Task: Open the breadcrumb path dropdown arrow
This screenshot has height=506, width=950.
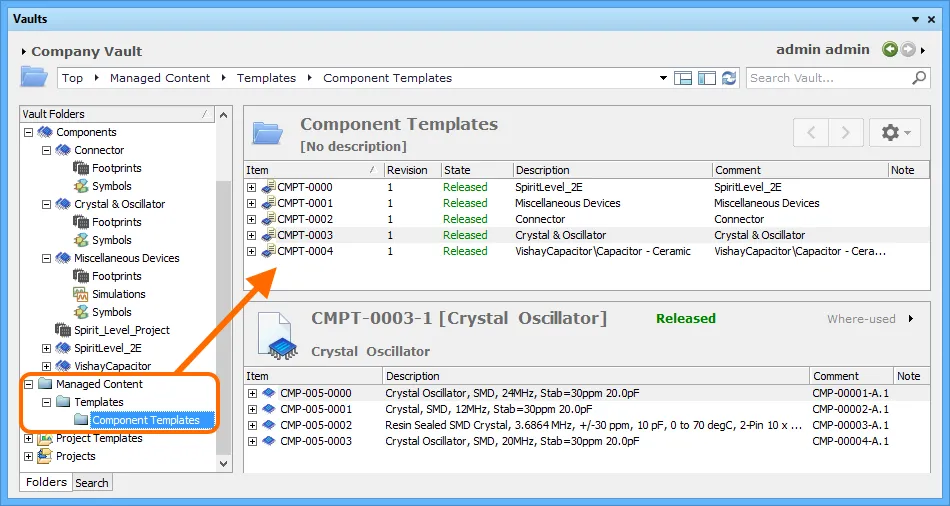Action: click(663, 78)
